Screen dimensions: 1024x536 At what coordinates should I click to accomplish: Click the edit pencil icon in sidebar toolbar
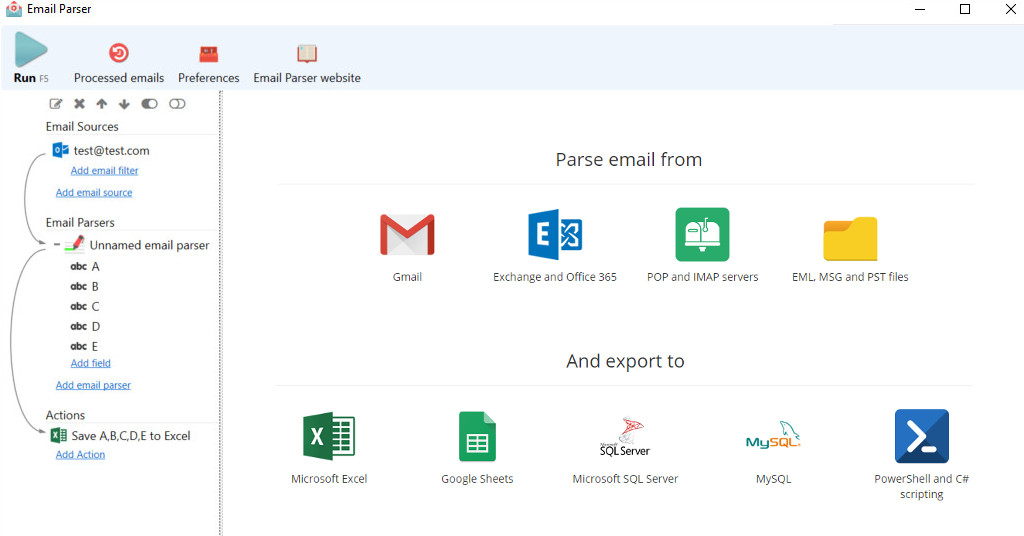[x=57, y=104]
